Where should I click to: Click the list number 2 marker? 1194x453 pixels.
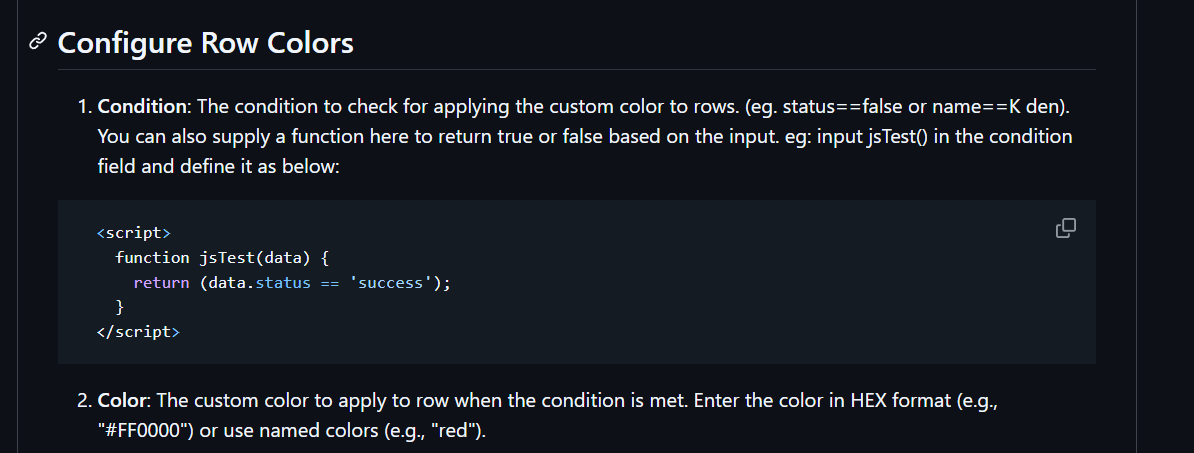[85, 401]
